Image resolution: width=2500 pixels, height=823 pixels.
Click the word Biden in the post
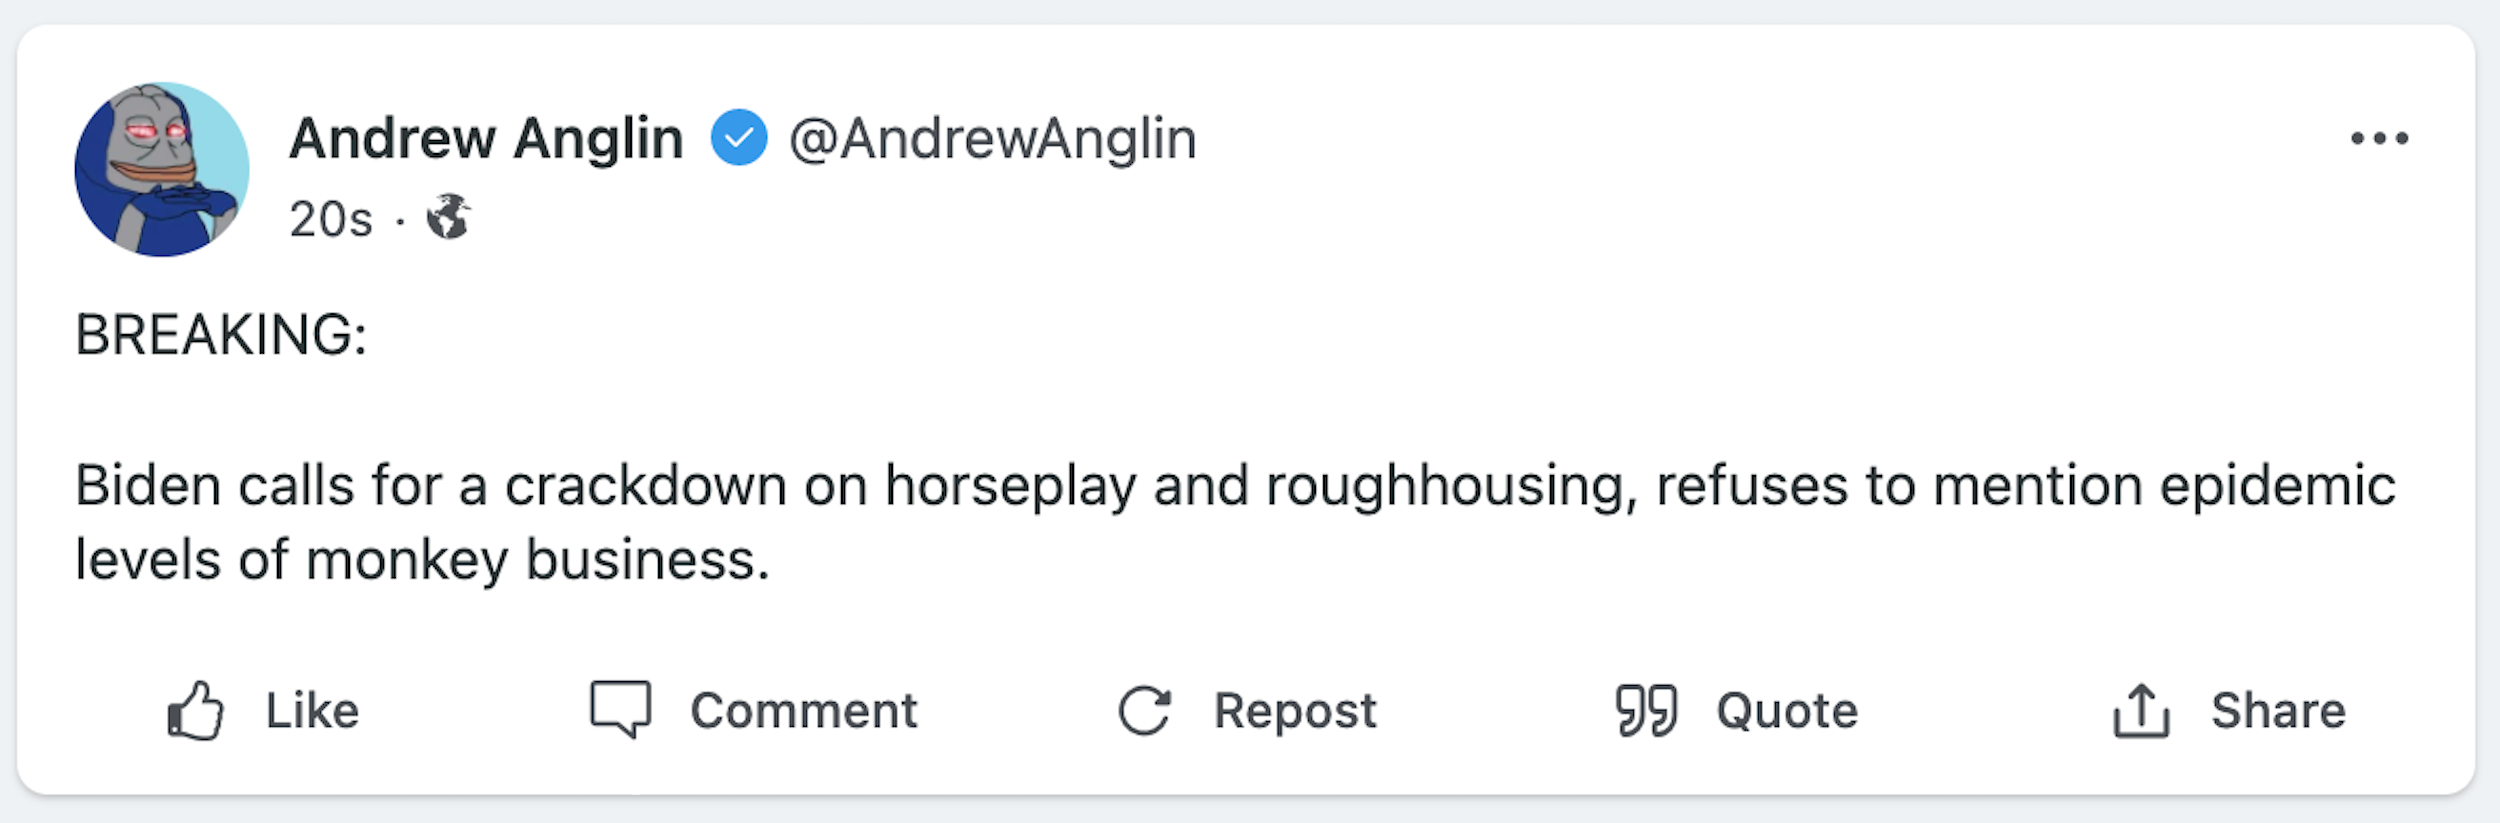tap(148, 486)
